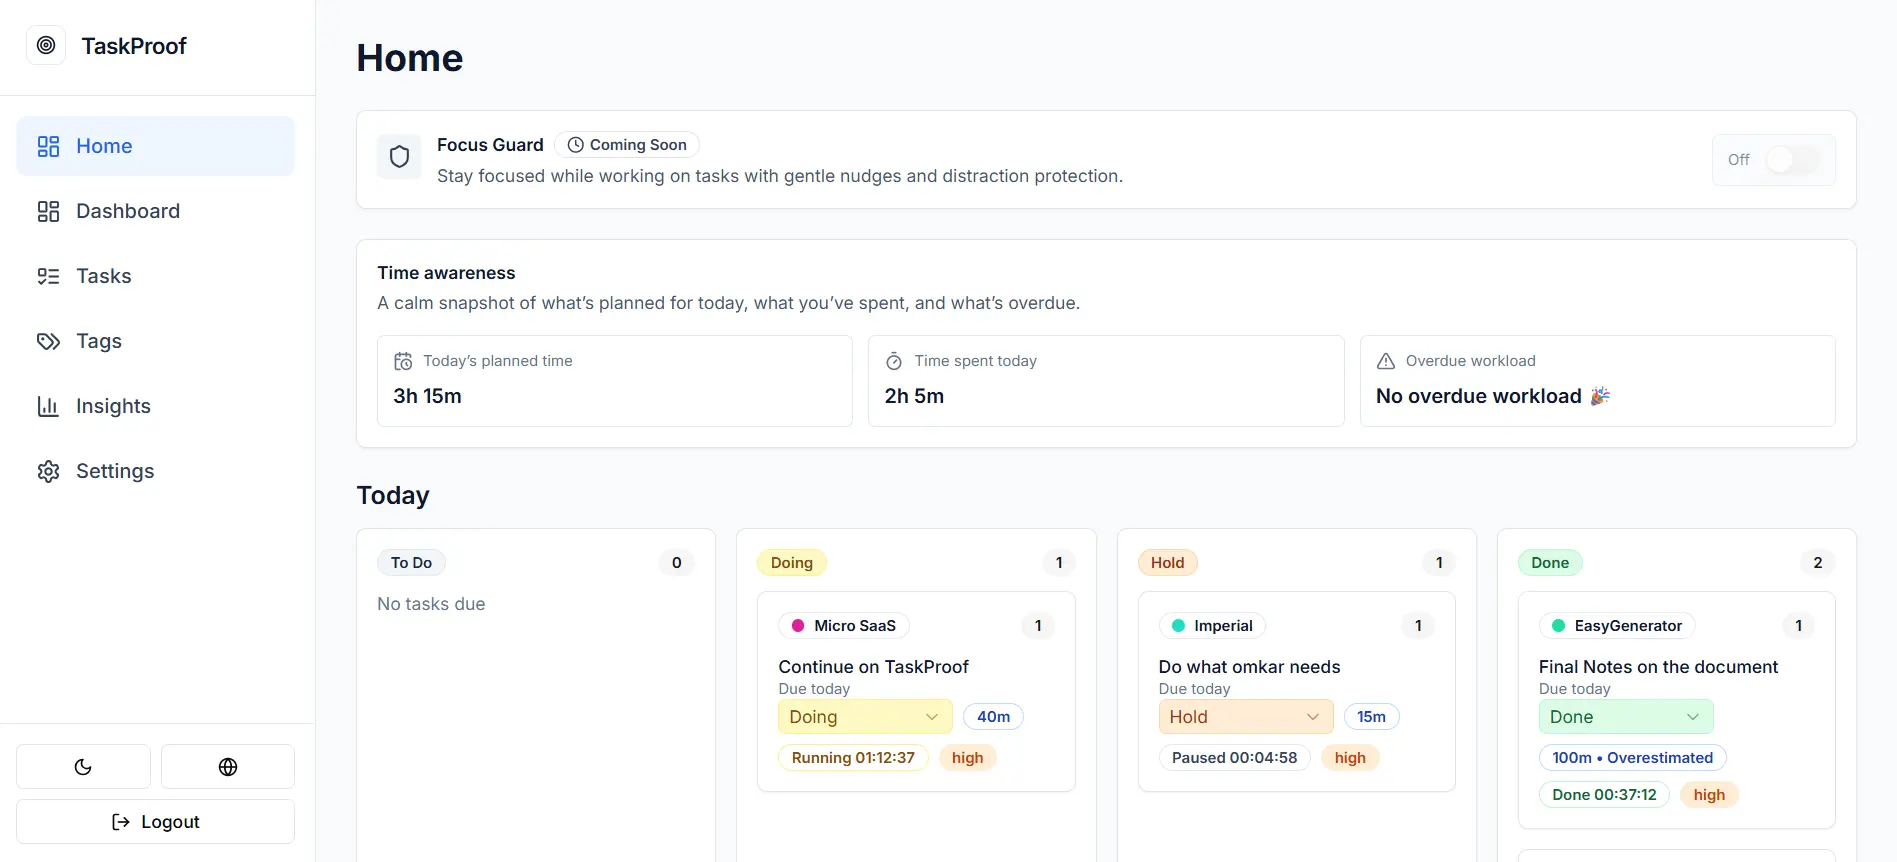Open language selector with the globe button

tap(228, 767)
